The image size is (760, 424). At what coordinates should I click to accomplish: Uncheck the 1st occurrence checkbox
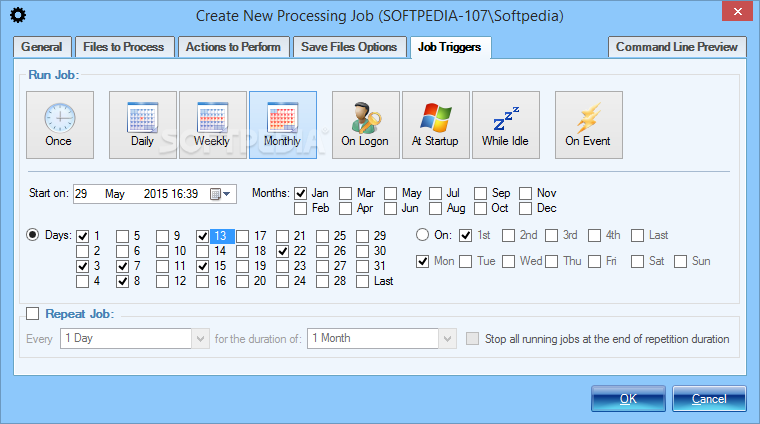point(466,236)
